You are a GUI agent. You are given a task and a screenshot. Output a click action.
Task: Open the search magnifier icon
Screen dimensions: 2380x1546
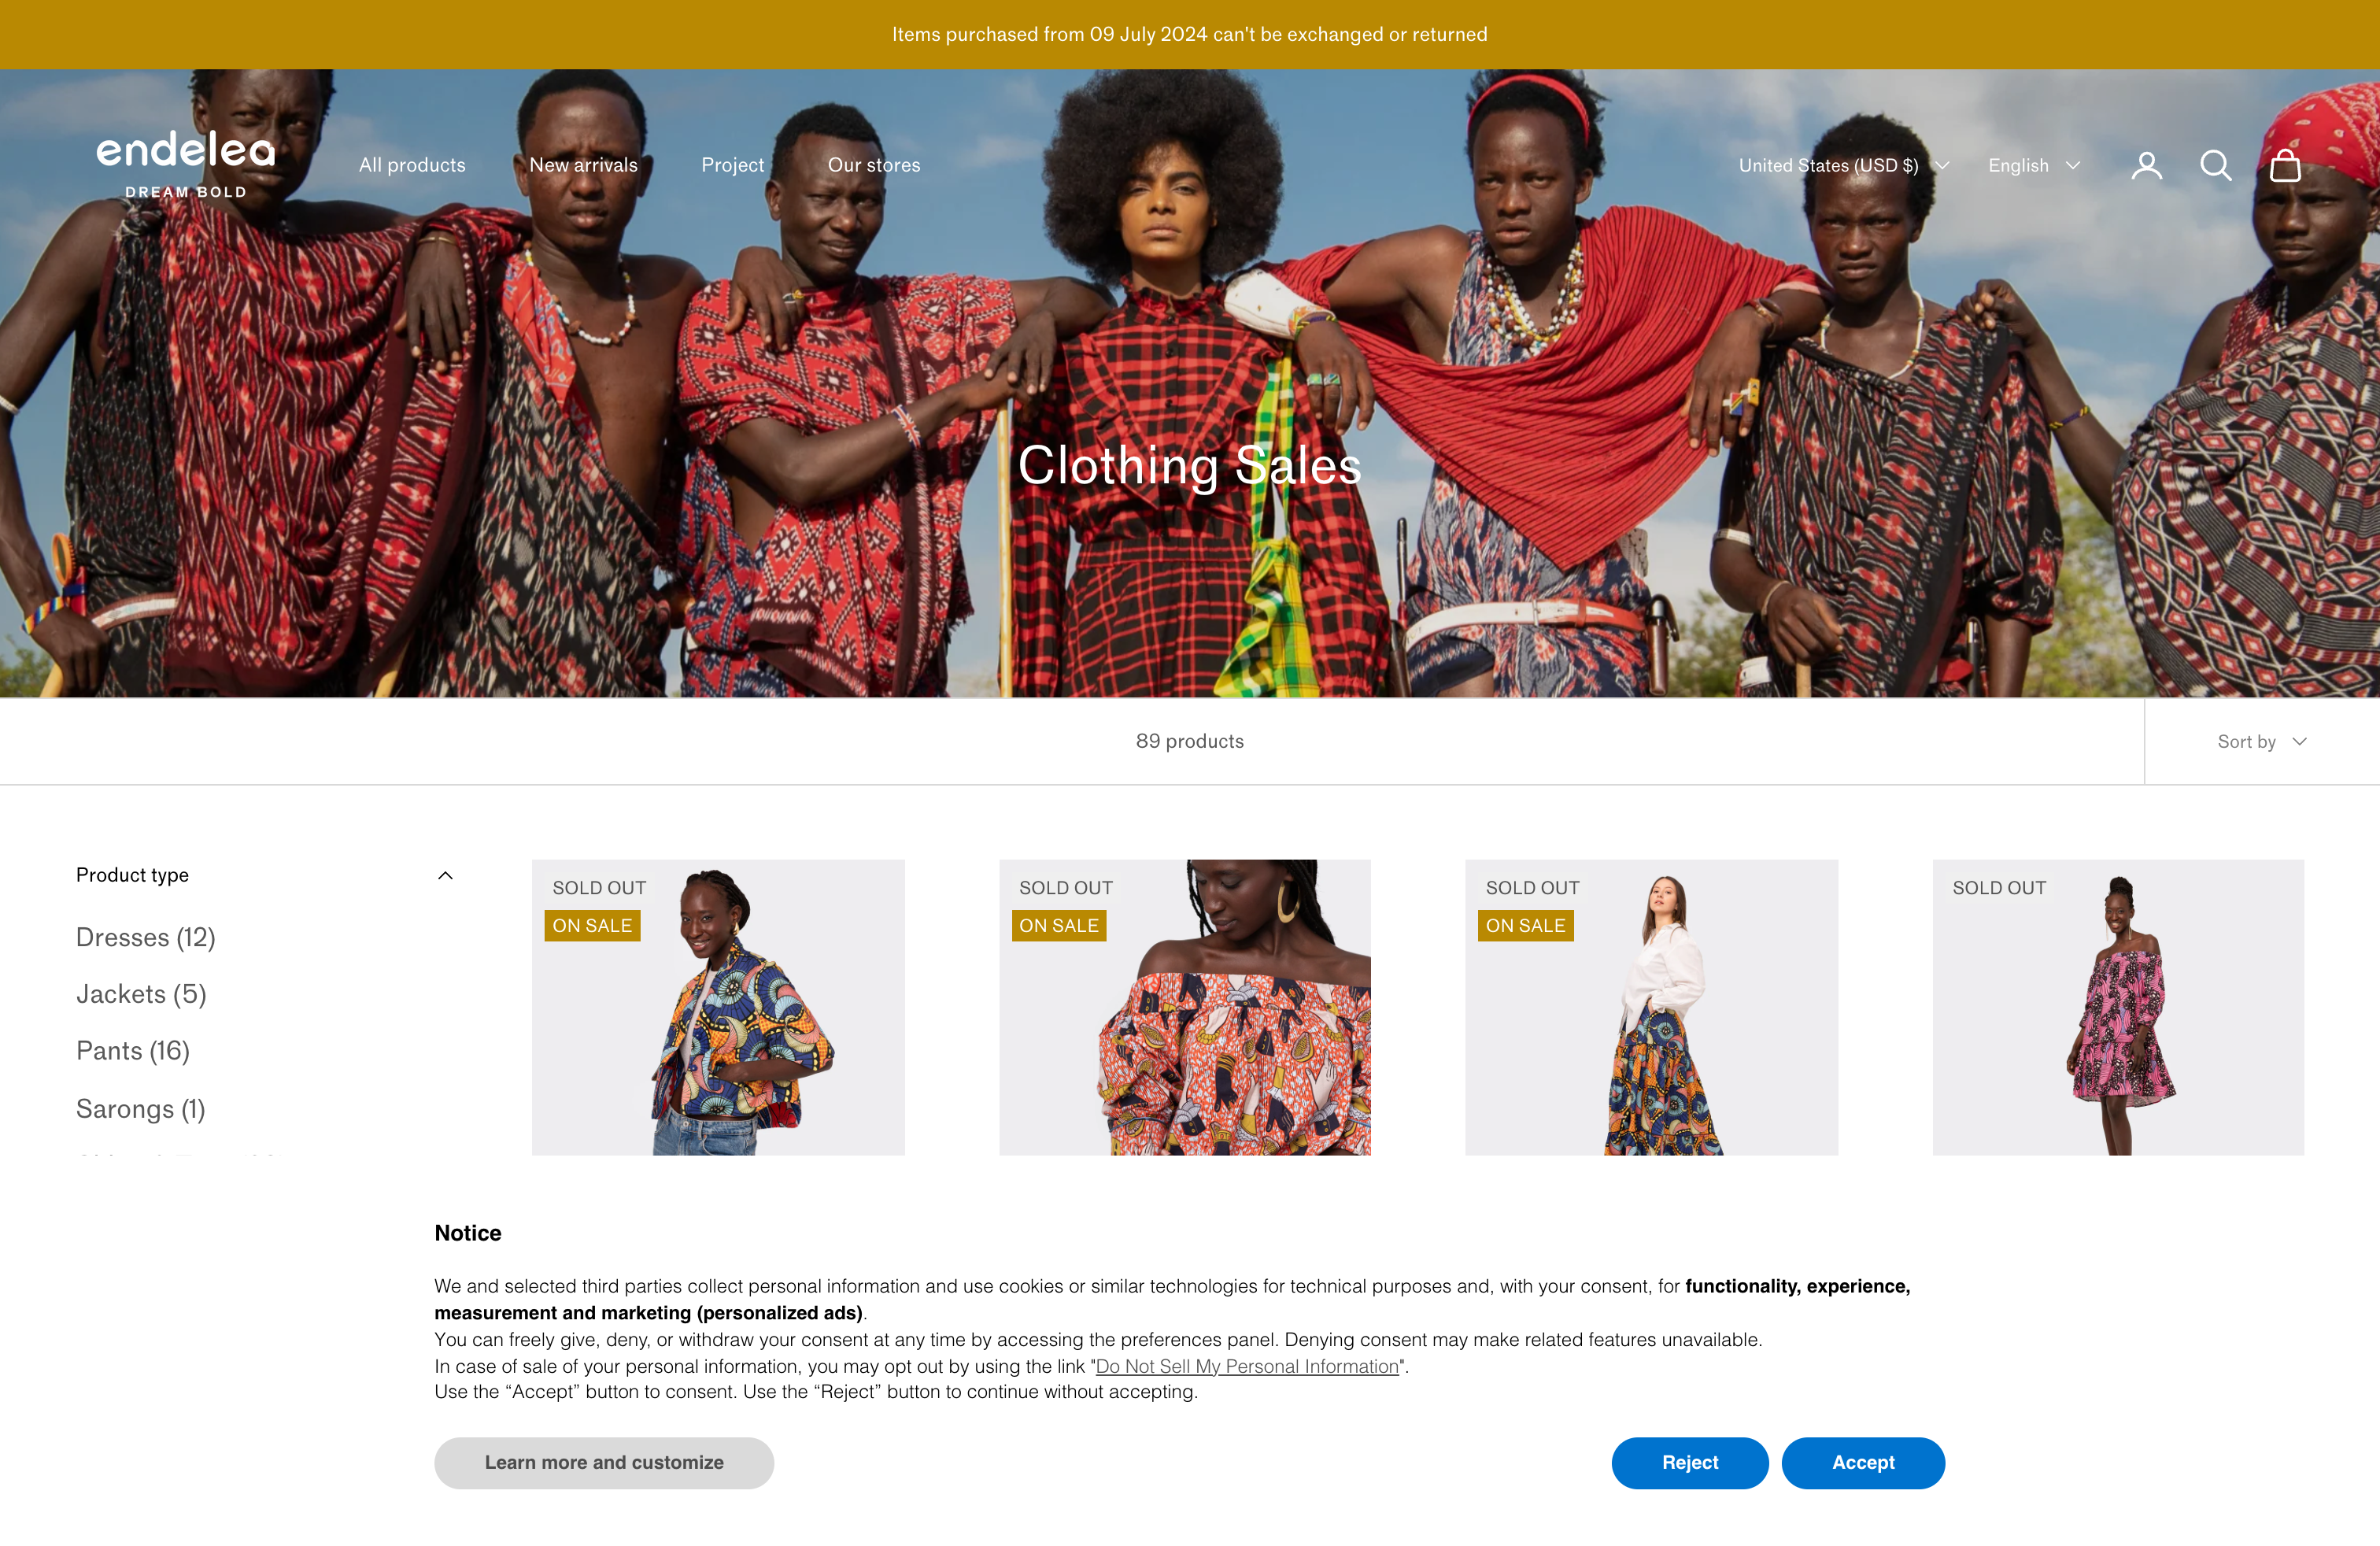(x=2215, y=165)
